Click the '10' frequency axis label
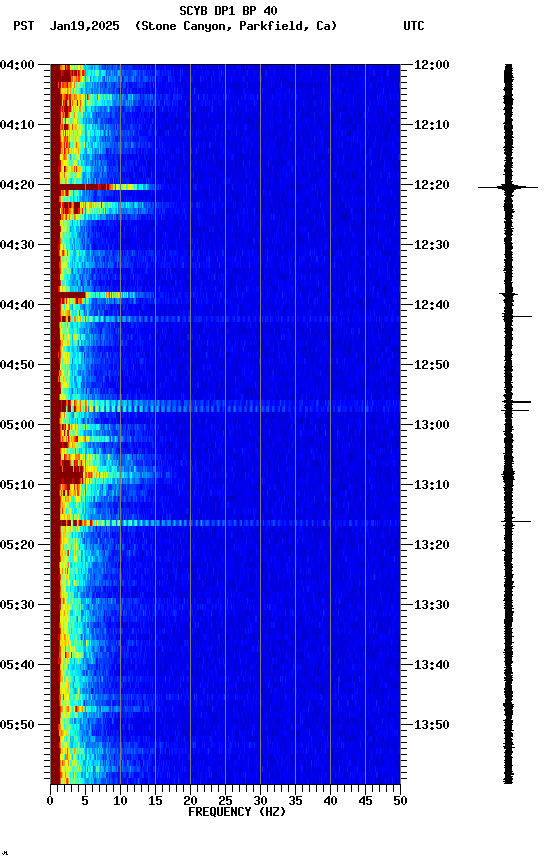 click(x=120, y=801)
